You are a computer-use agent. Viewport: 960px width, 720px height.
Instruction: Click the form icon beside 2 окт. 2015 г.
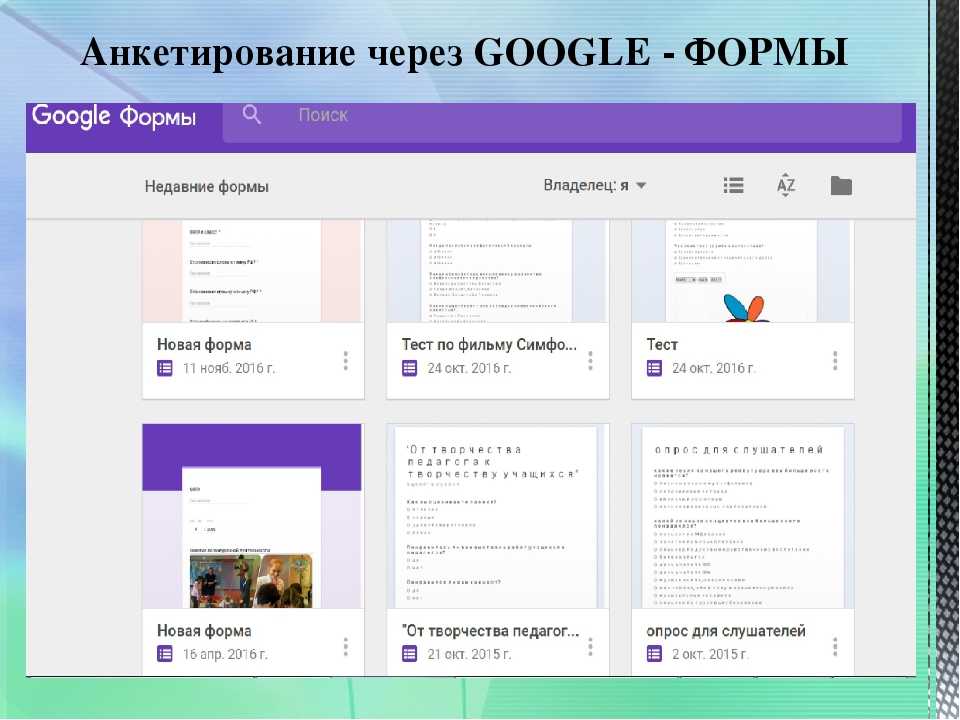pyautogui.click(x=654, y=654)
